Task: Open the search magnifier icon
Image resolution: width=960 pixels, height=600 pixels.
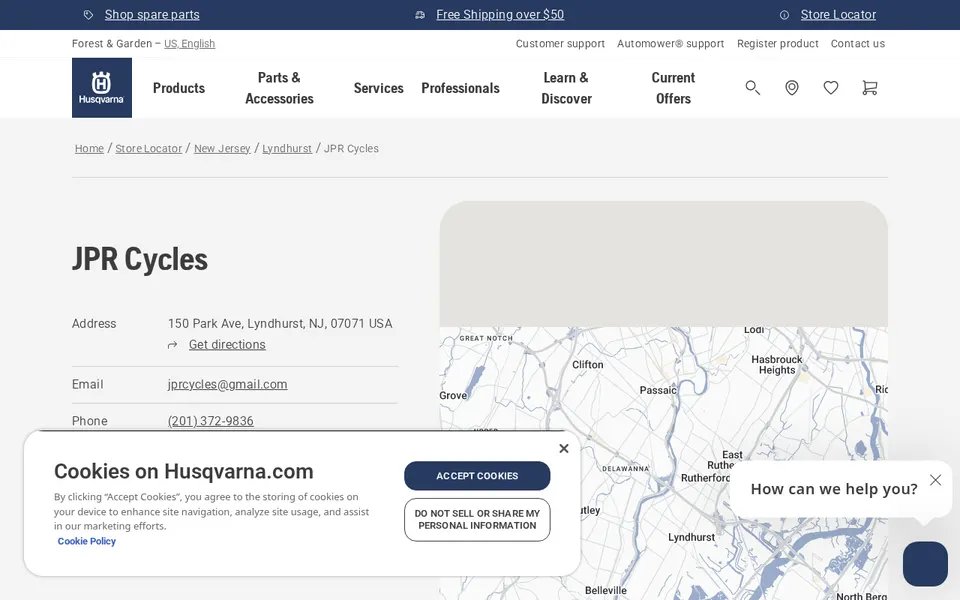Action: (752, 88)
